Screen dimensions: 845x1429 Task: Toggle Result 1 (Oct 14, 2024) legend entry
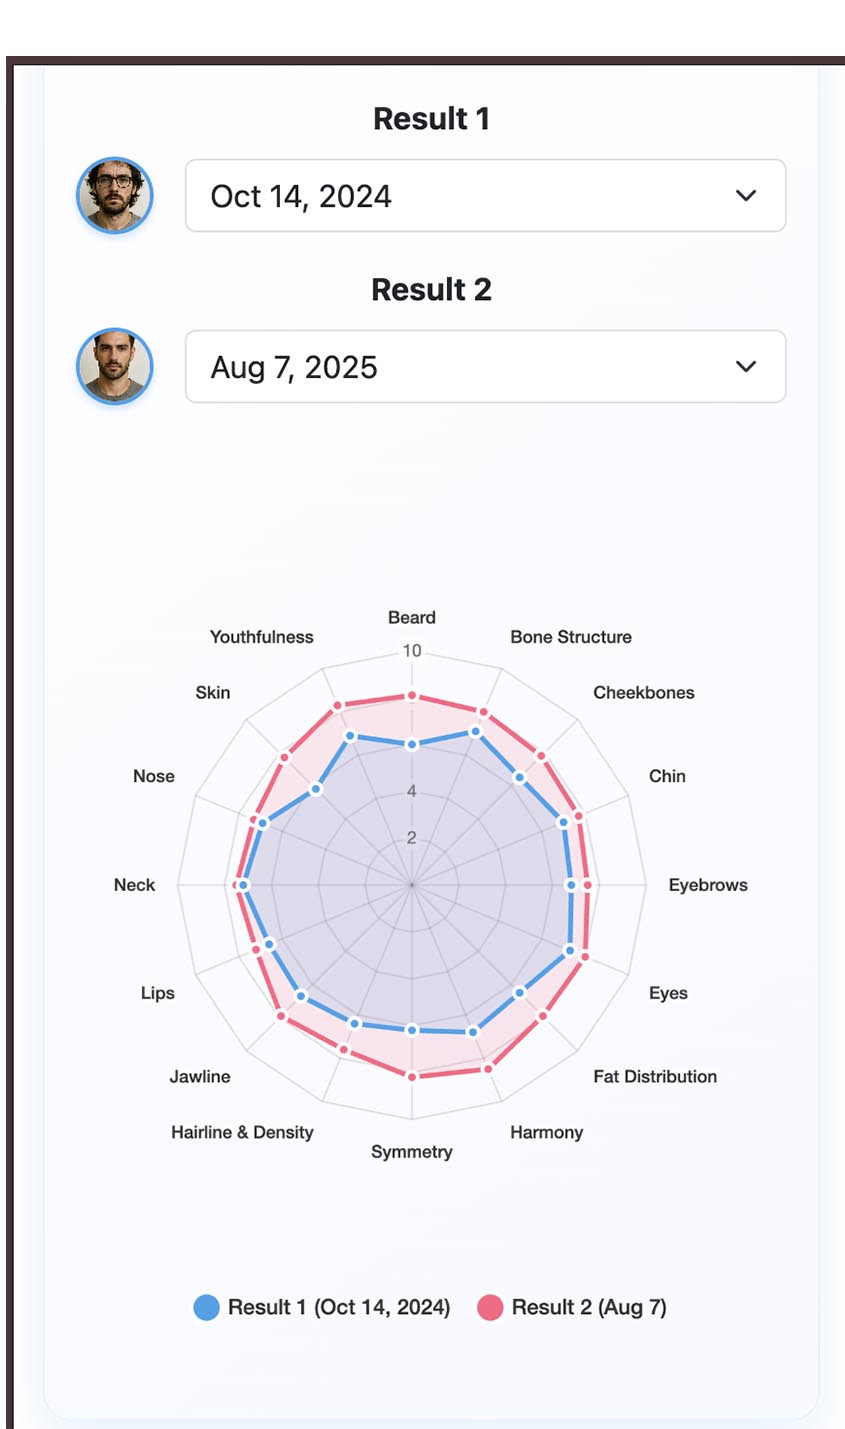point(338,1307)
